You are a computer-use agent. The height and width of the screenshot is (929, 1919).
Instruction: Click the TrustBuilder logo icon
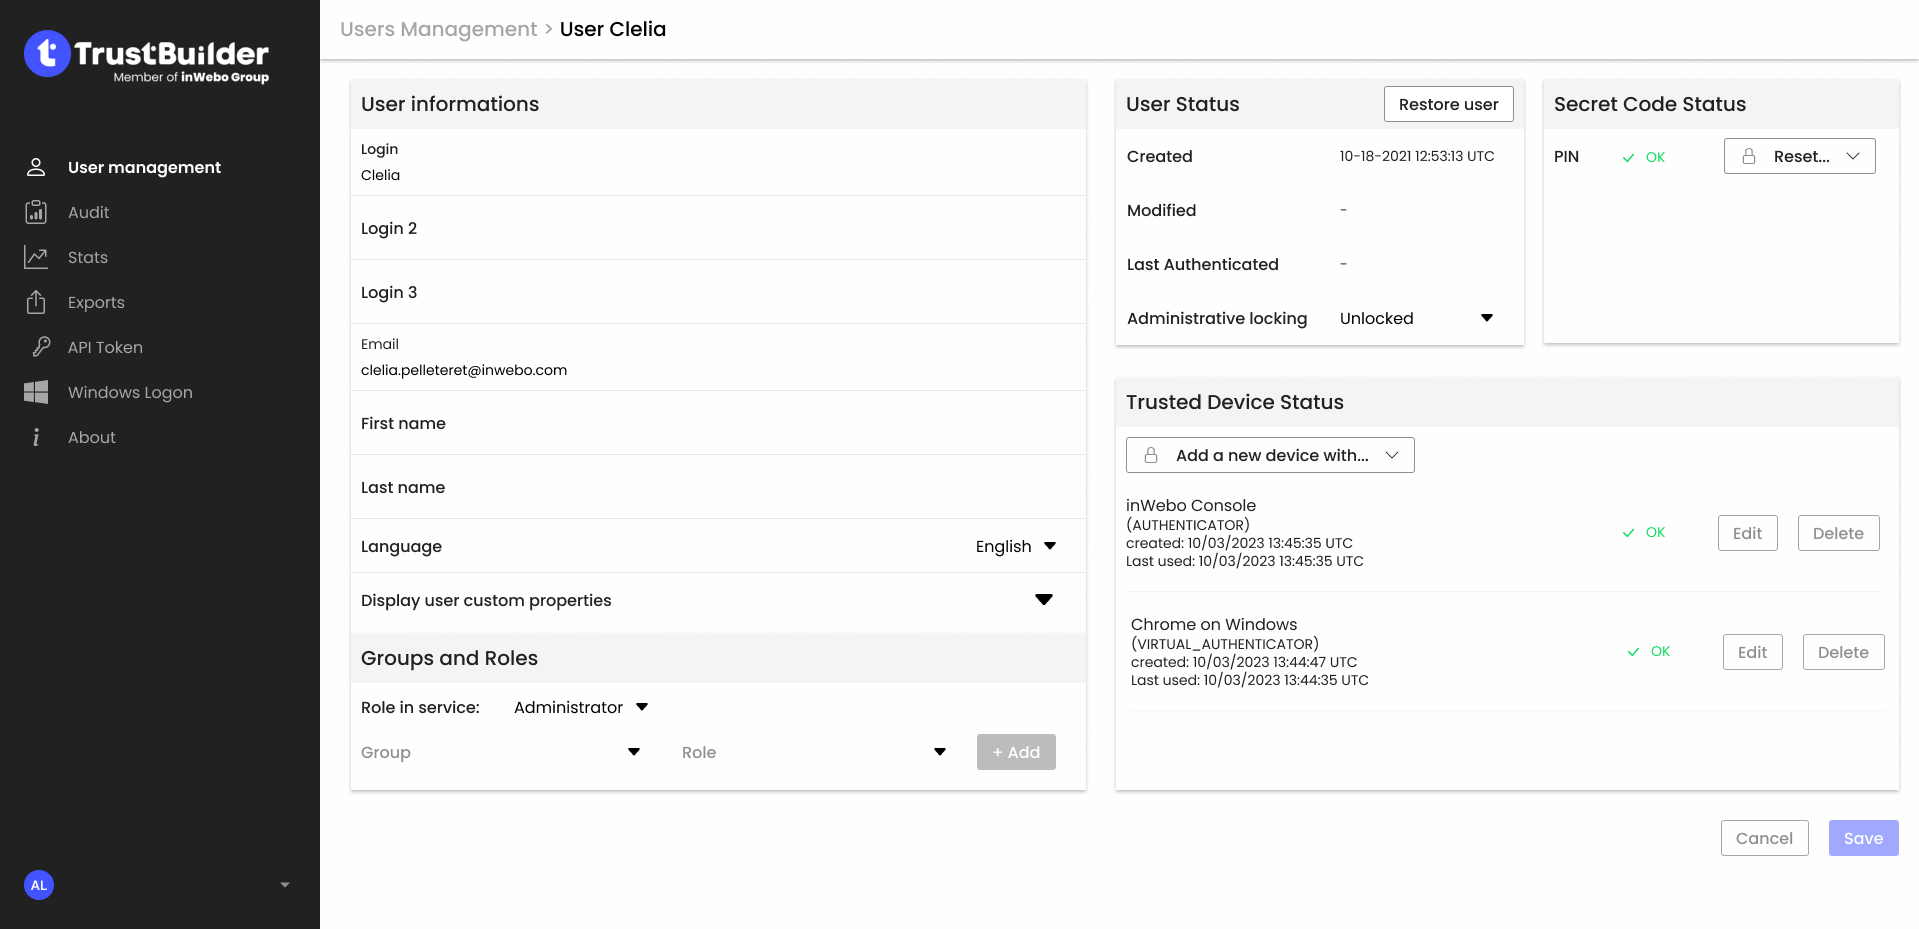[x=47, y=54]
